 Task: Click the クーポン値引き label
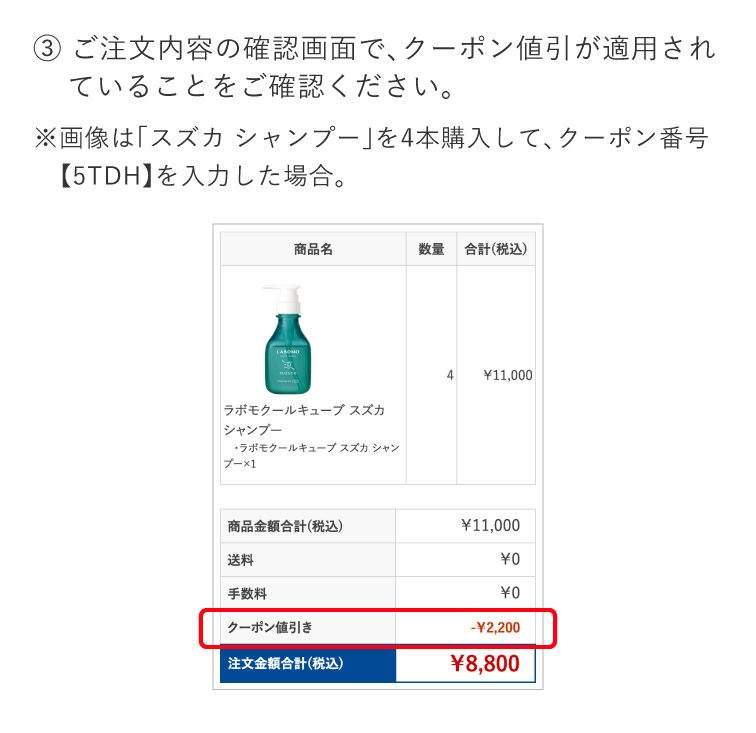270,627
